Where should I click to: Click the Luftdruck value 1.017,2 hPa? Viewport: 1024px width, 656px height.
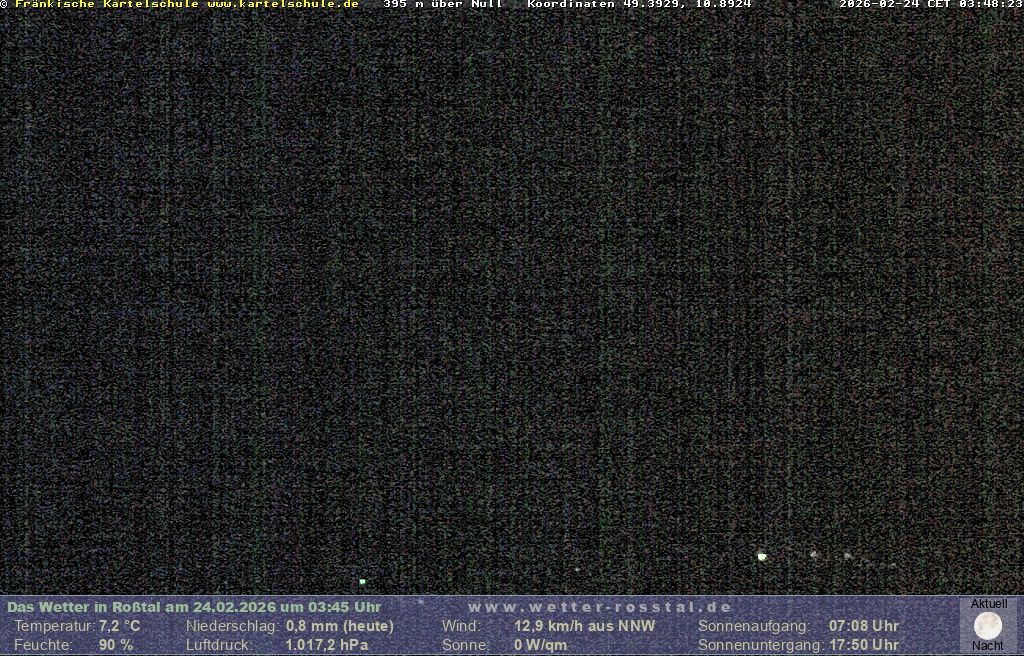tap(327, 645)
